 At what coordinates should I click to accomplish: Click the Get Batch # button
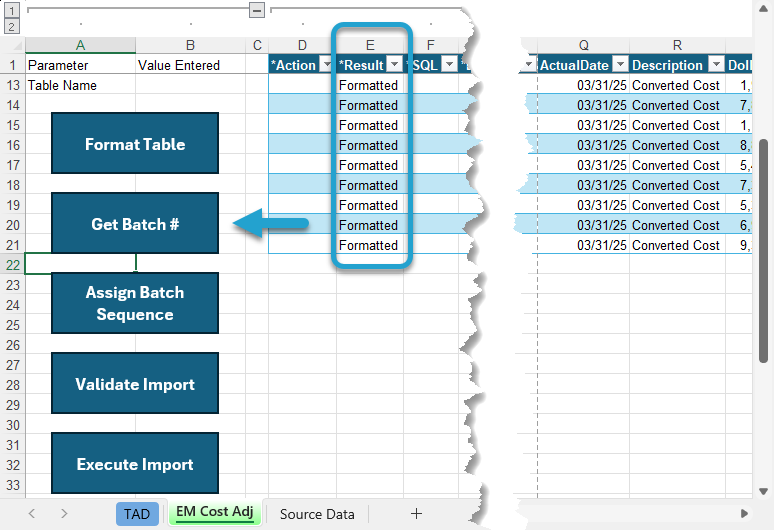tap(135, 223)
